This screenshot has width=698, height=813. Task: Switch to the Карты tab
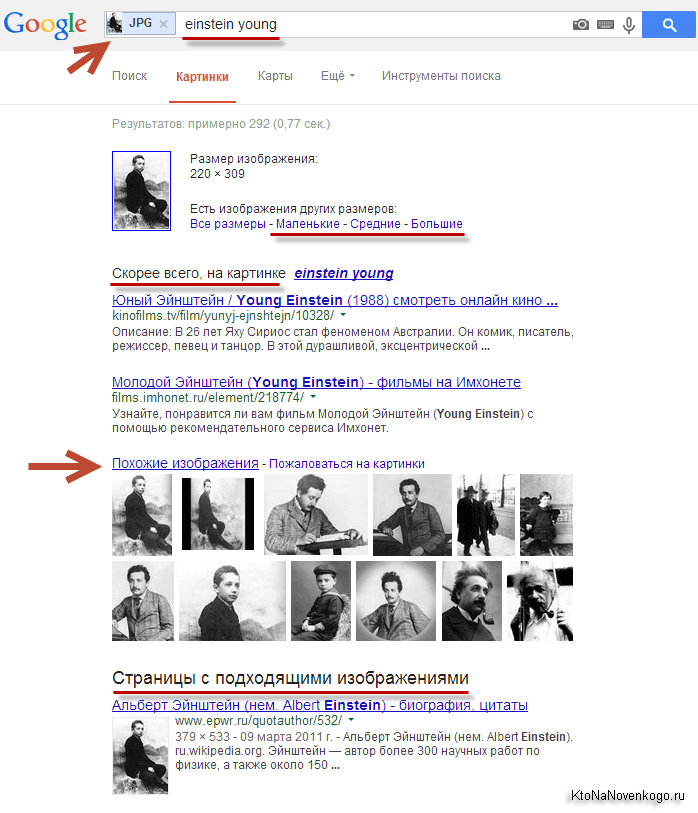pos(275,76)
